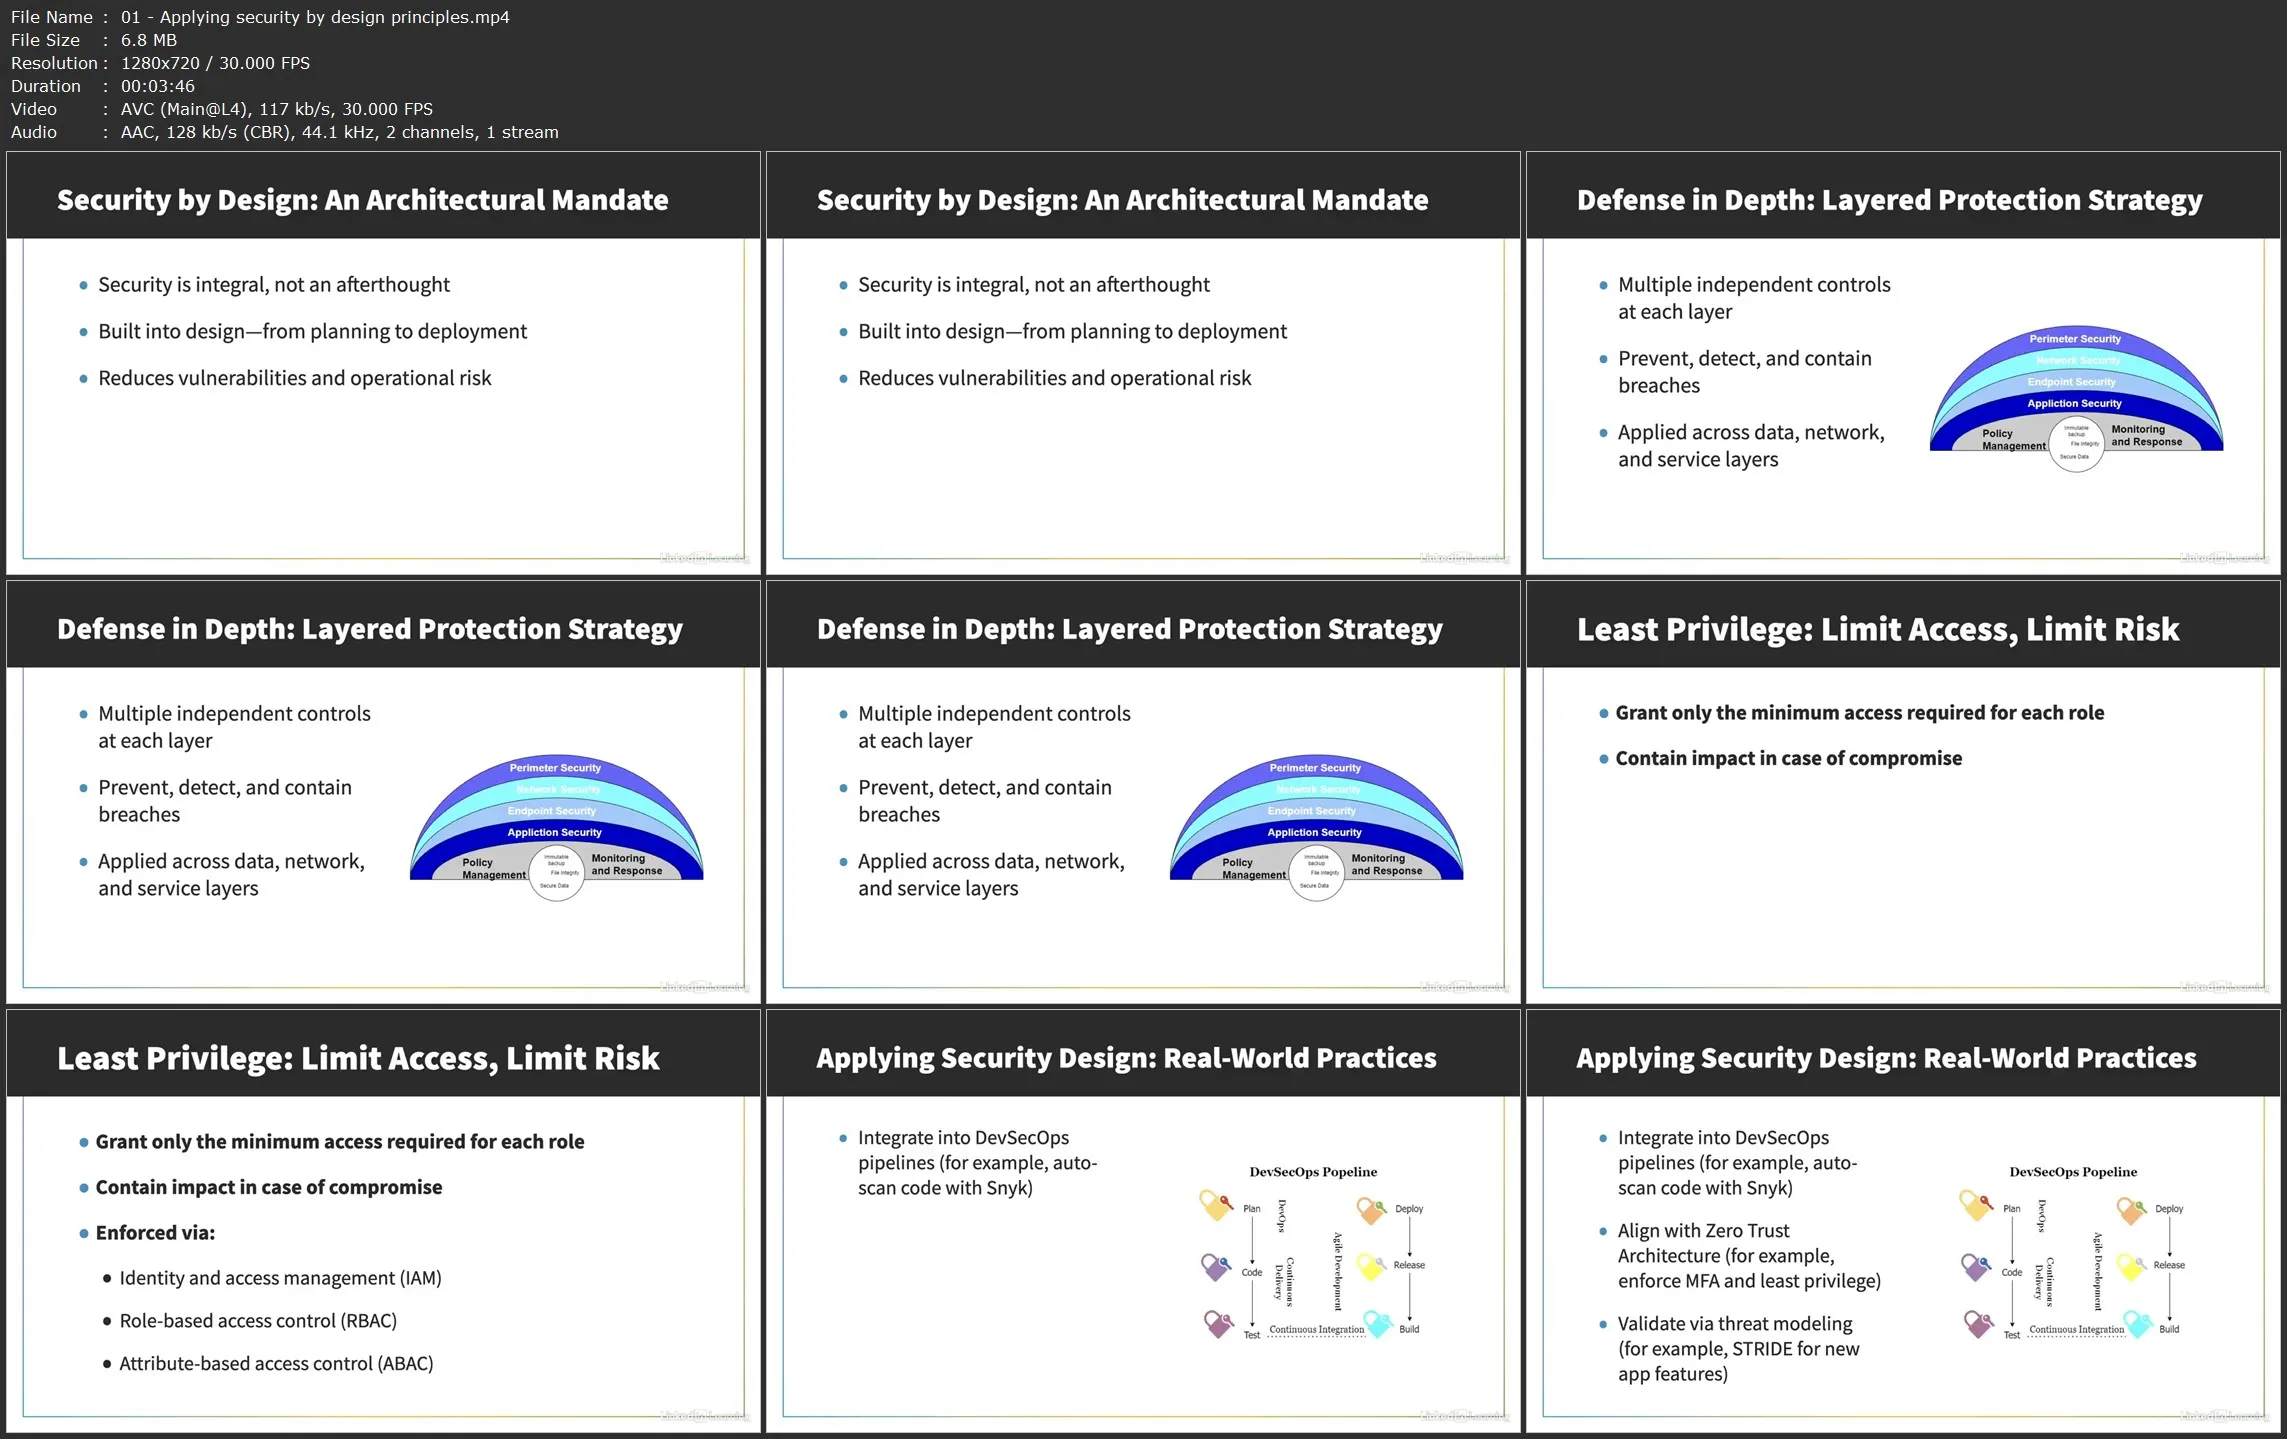Screen dimensions: 2287x1439
Task: Click the Test padlock in three-bullet DevSecOps slide
Action: 1978,1324
